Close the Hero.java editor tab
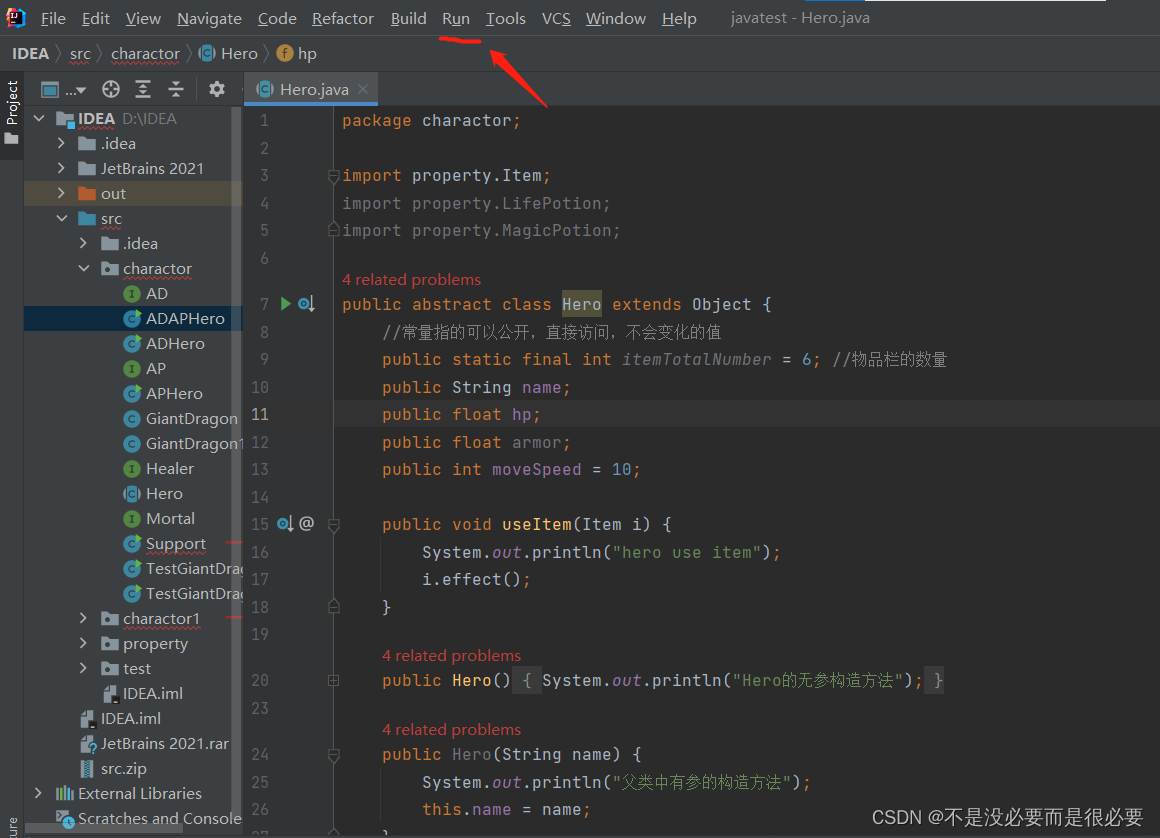Viewport: 1160px width, 838px height. pos(362,89)
